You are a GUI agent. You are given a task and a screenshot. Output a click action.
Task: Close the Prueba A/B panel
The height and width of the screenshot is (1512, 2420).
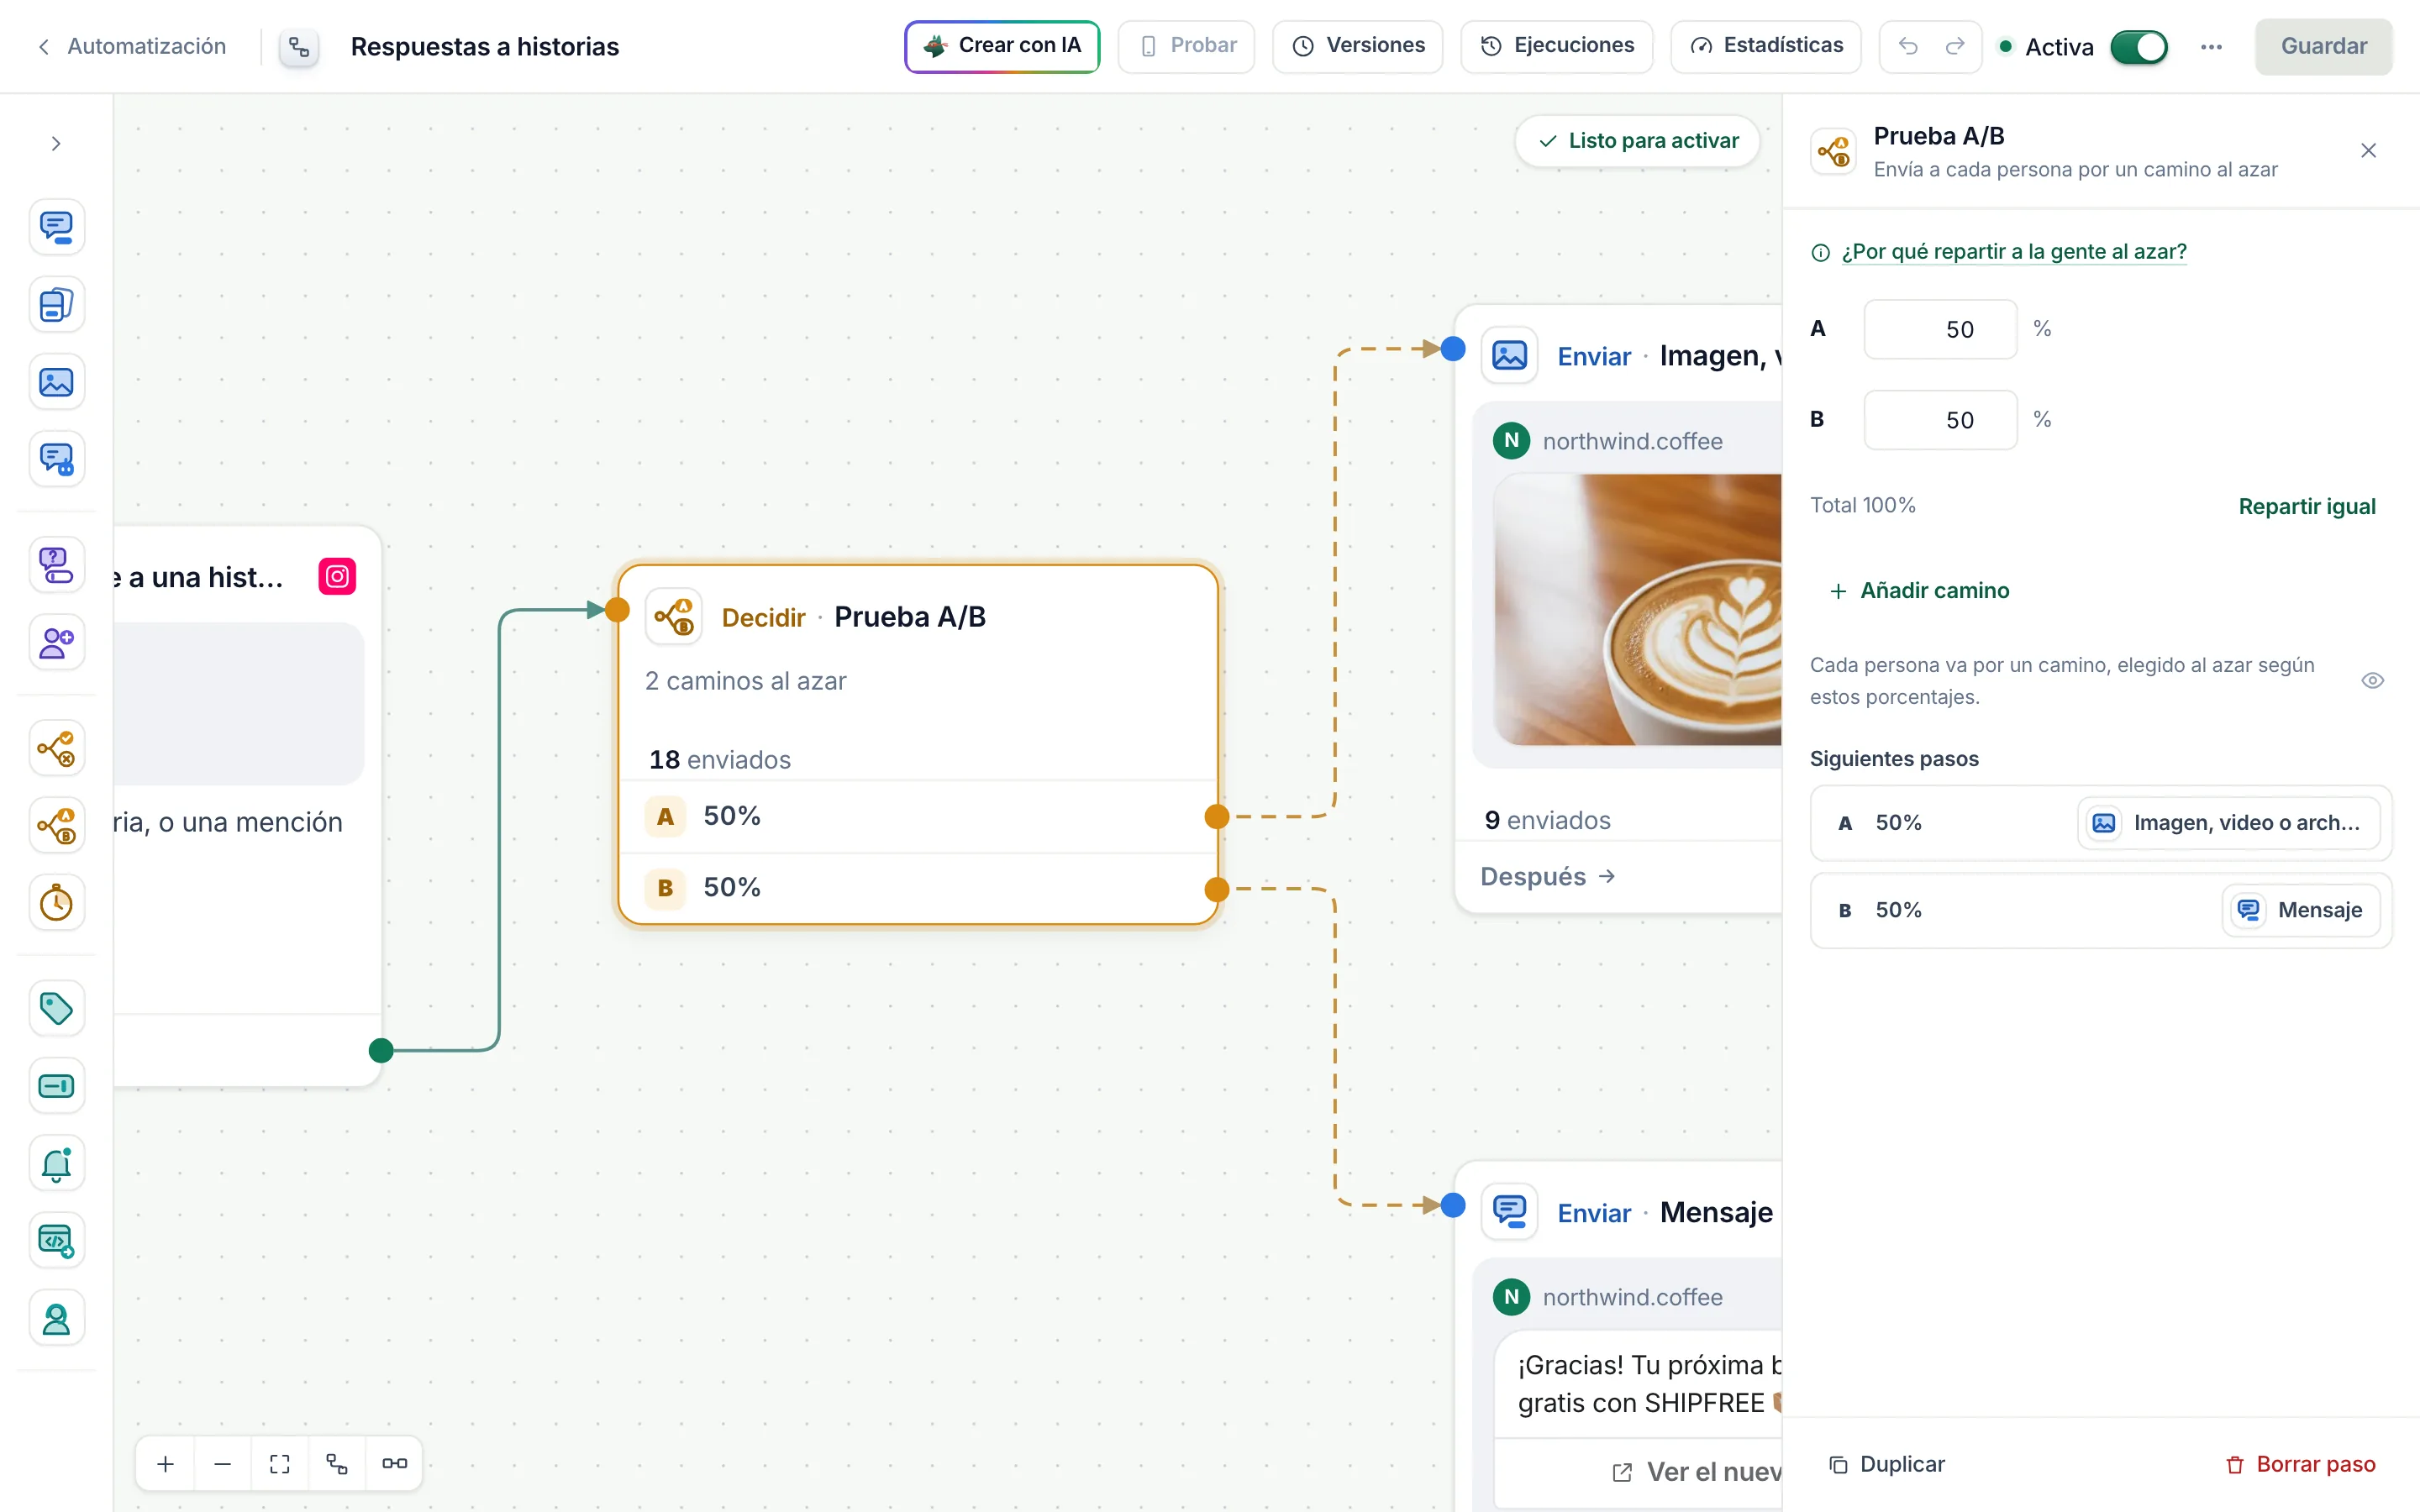click(x=2368, y=151)
